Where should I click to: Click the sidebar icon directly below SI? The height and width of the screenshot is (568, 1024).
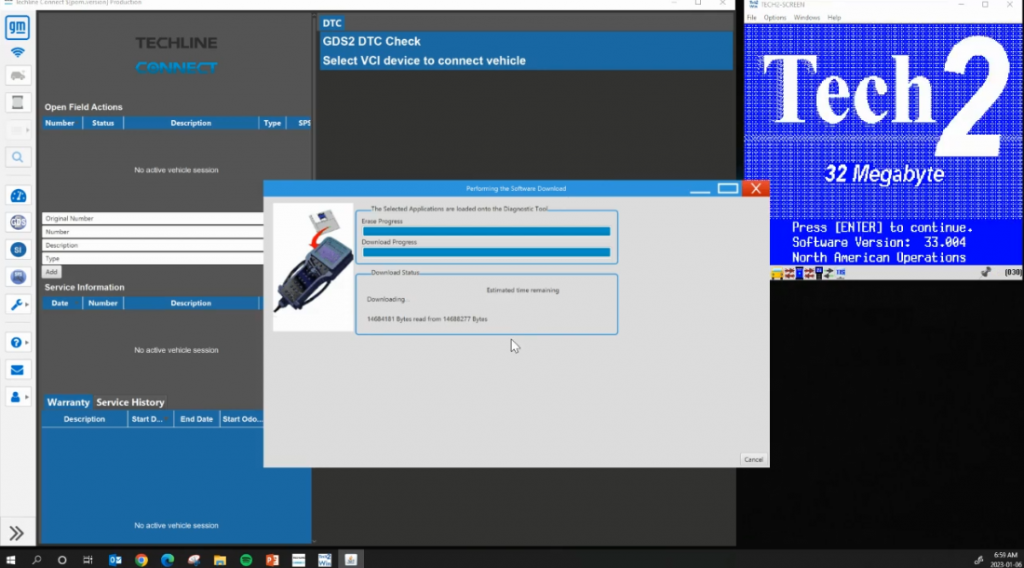[18, 277]
